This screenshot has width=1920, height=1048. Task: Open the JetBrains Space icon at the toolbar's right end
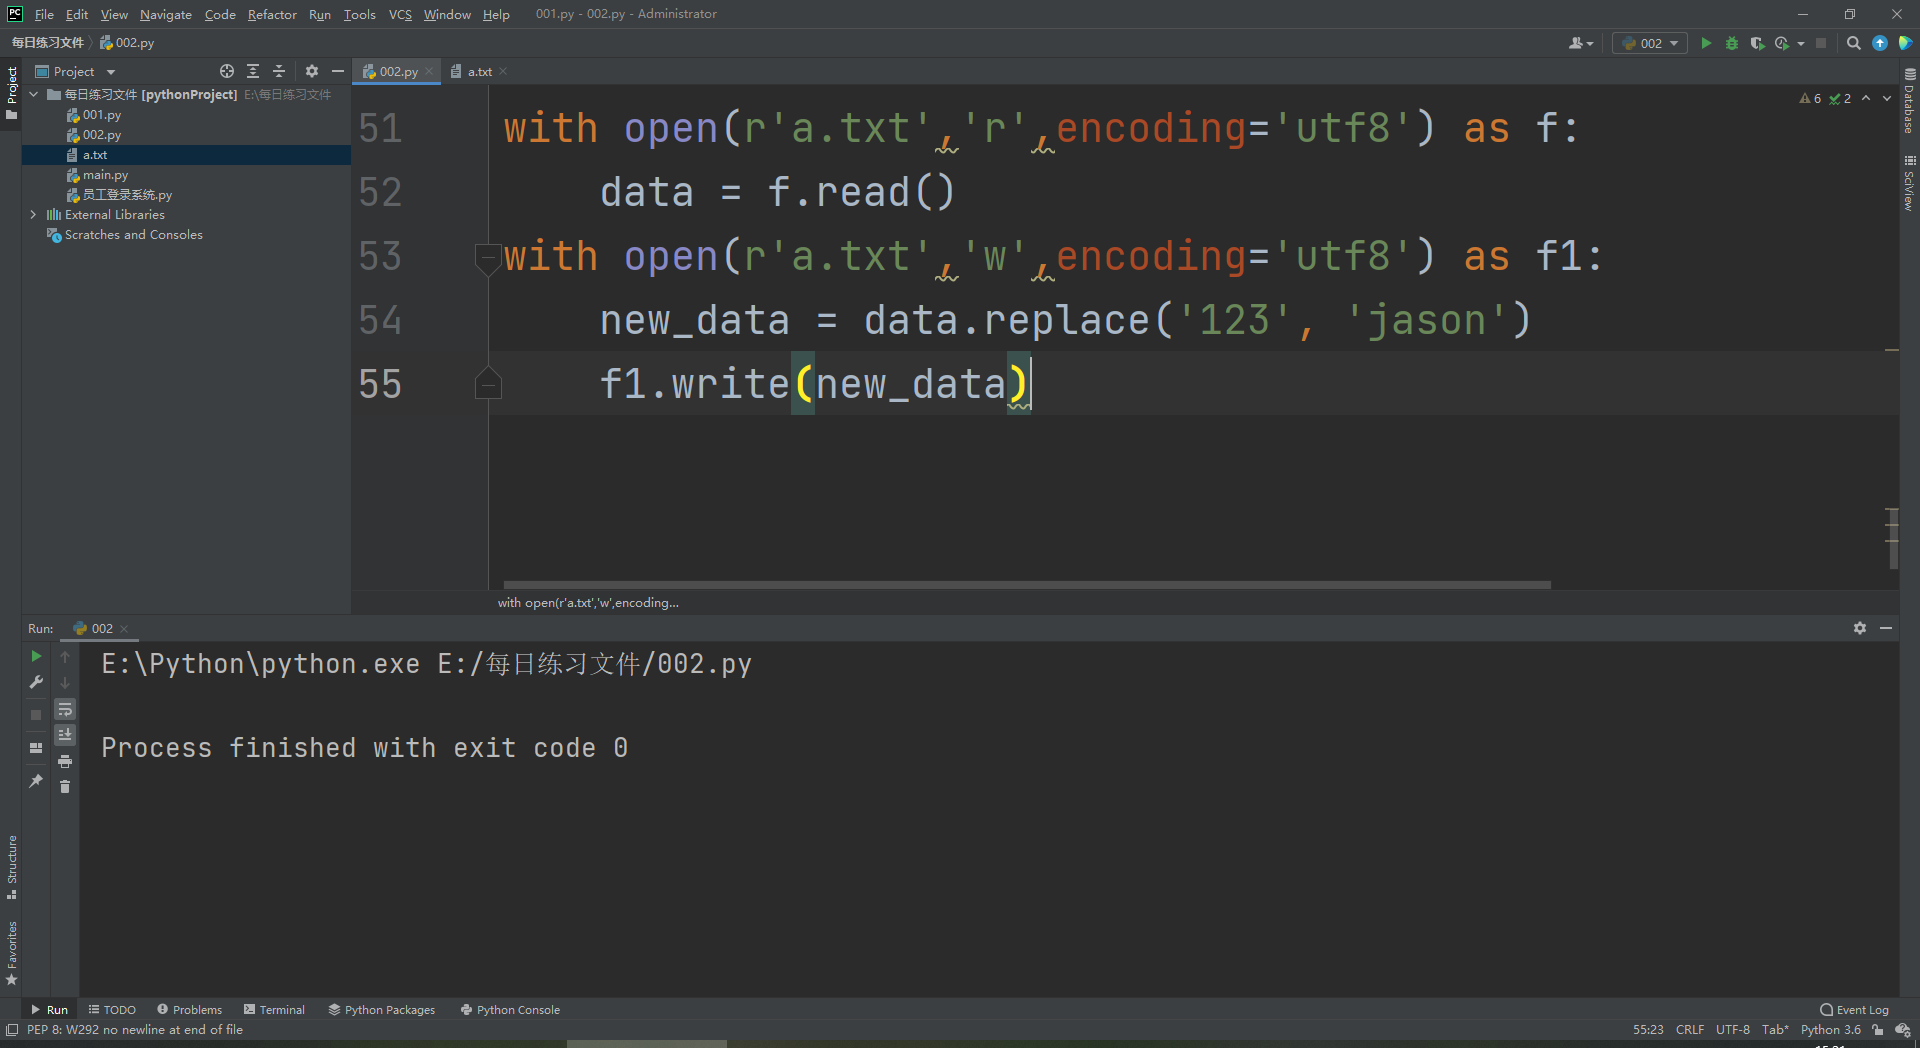tap(1905, 43)
